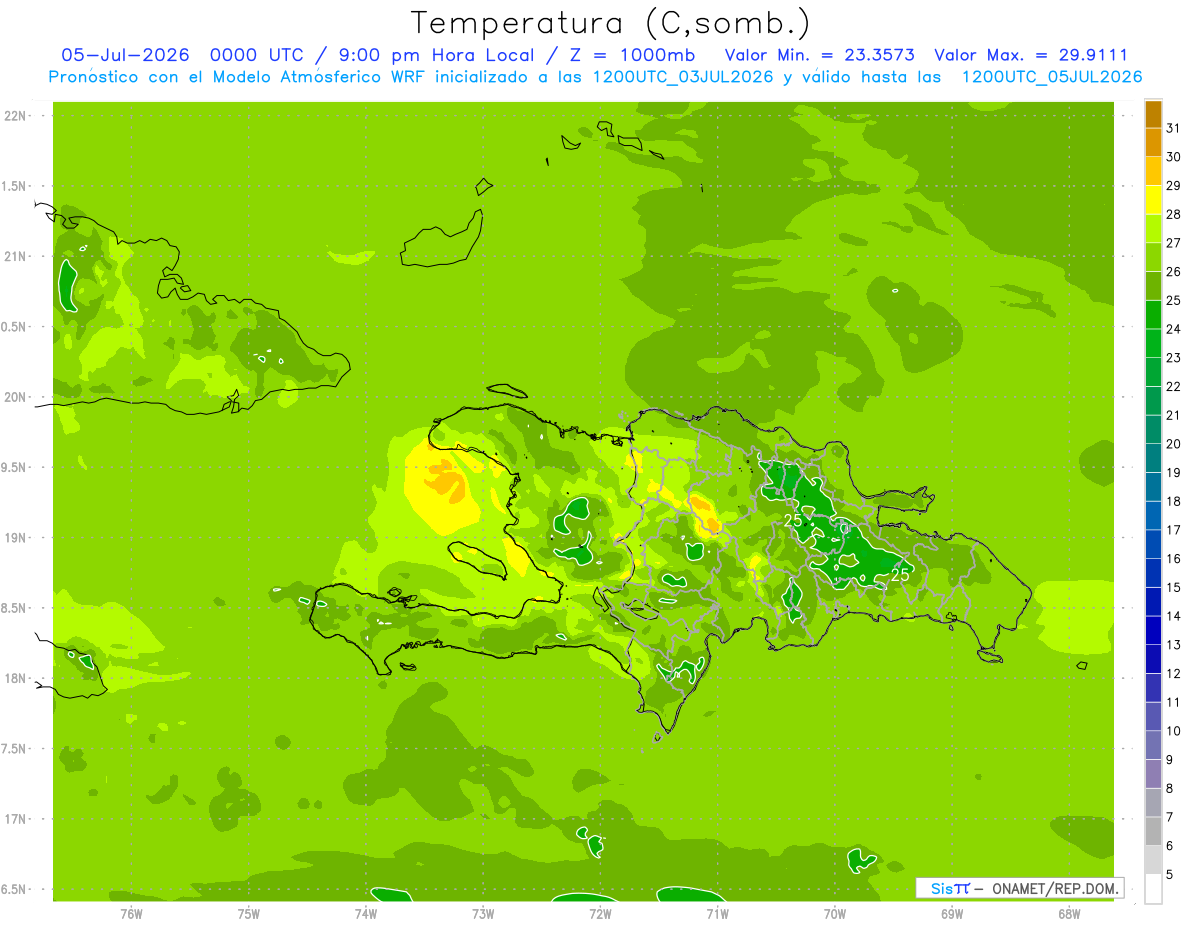Click the "70W" longitude axis label
This screenshot has height=927, width=1200.
(835, 913)
